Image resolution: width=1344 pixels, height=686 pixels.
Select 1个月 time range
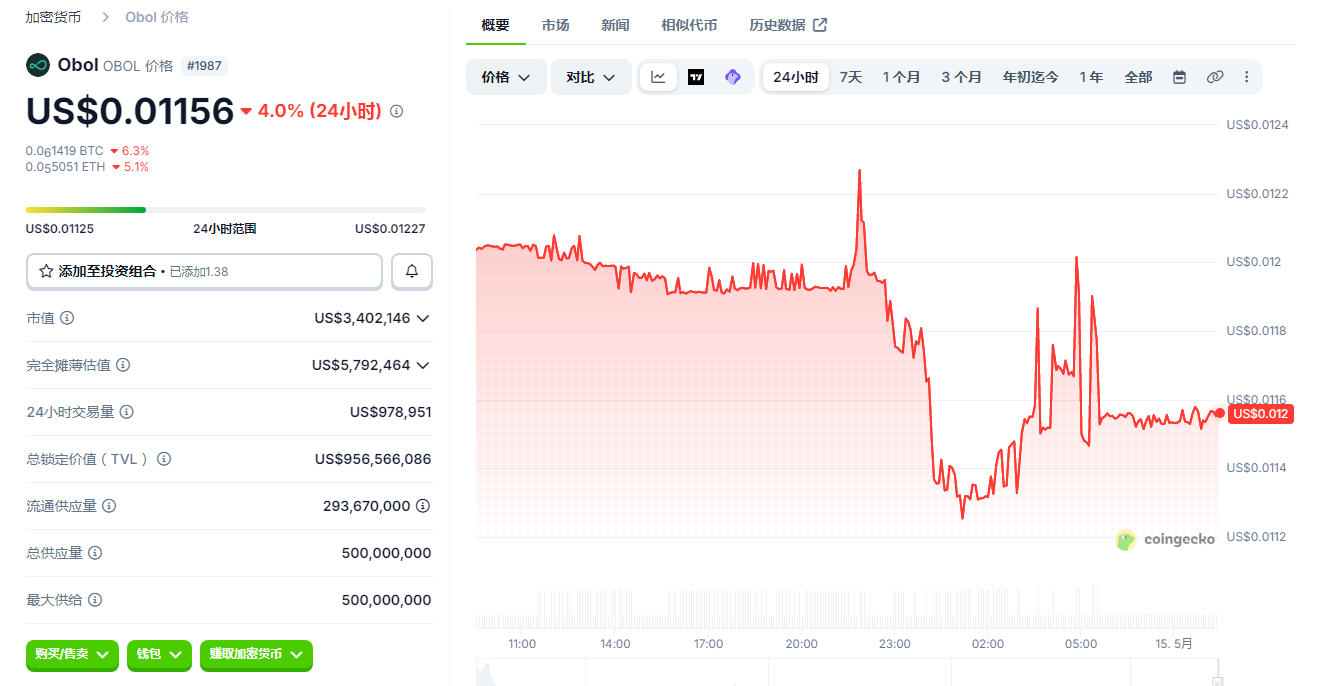tap(901, 77)
